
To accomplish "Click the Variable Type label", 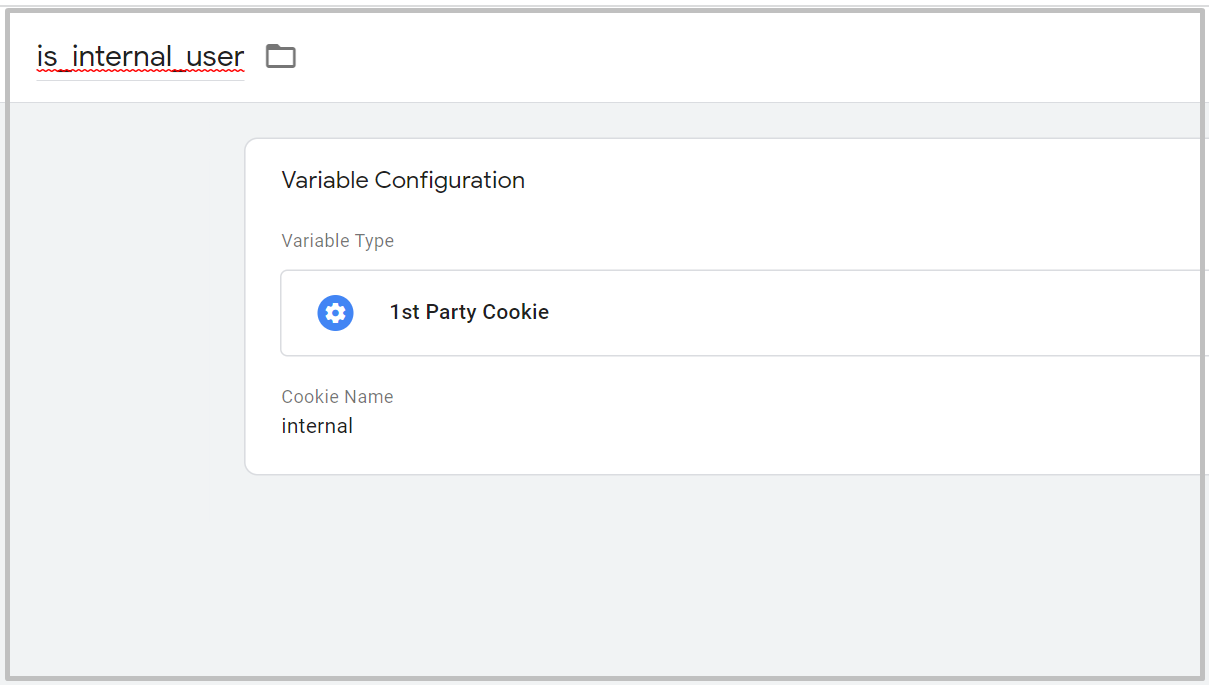I will (337, 241).
